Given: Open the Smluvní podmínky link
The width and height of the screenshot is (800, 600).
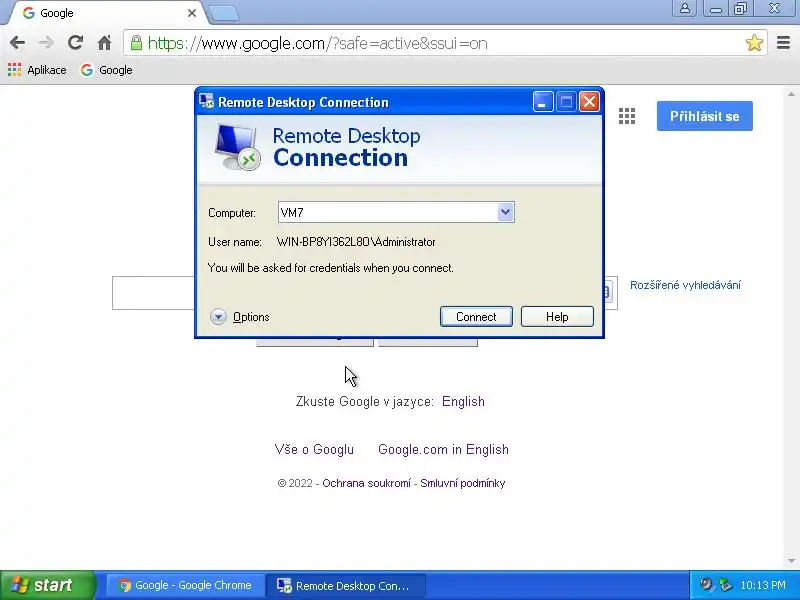Looking at the screenshot, I should (463, 483).
